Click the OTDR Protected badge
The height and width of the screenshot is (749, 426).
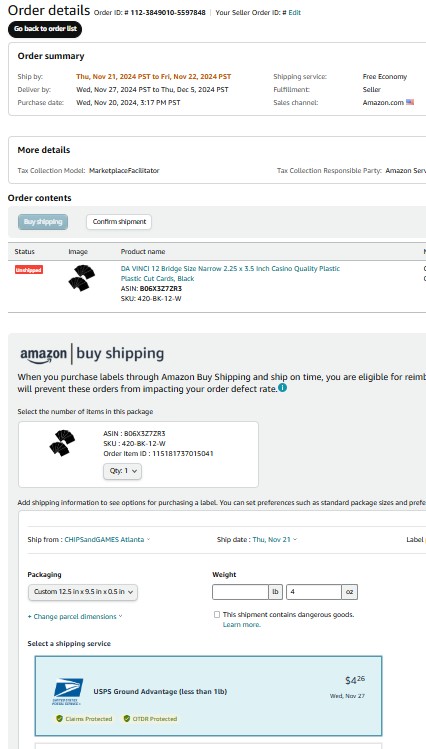click(x=150, y=719)
